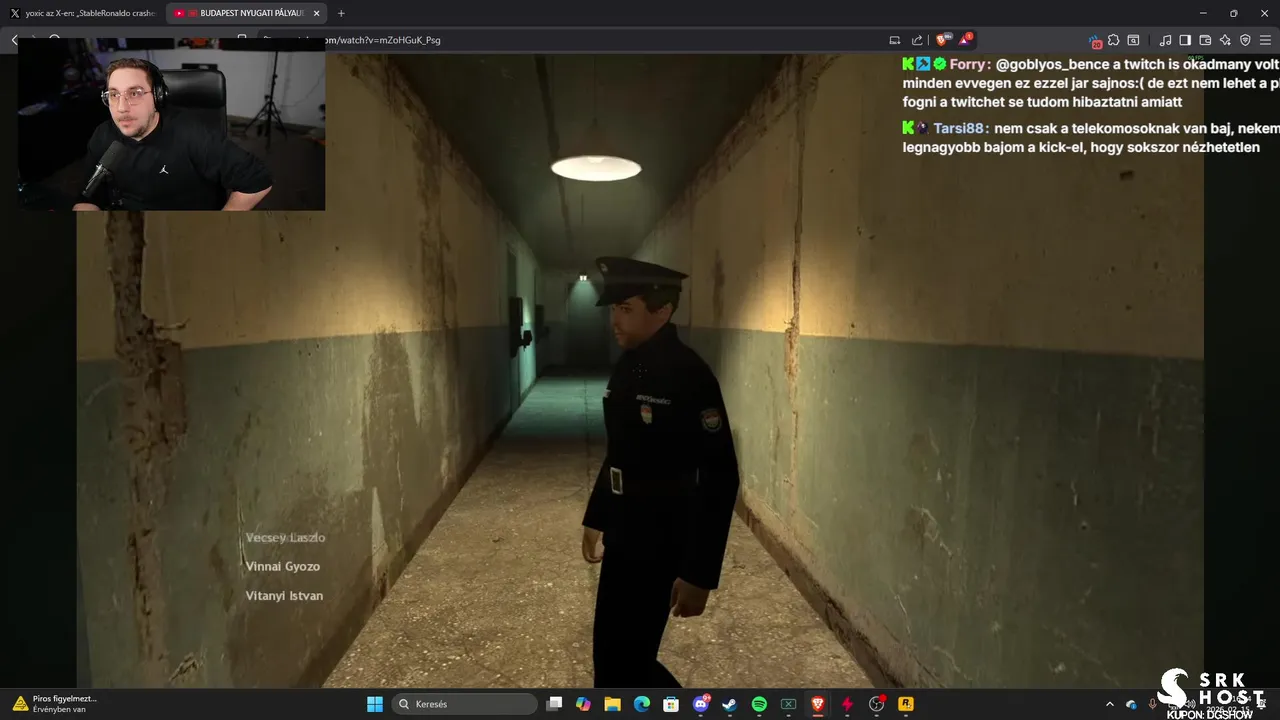Open Spotify from the taskbar
This screenshot has height=720, width=1280.
(x=759, y=704)
